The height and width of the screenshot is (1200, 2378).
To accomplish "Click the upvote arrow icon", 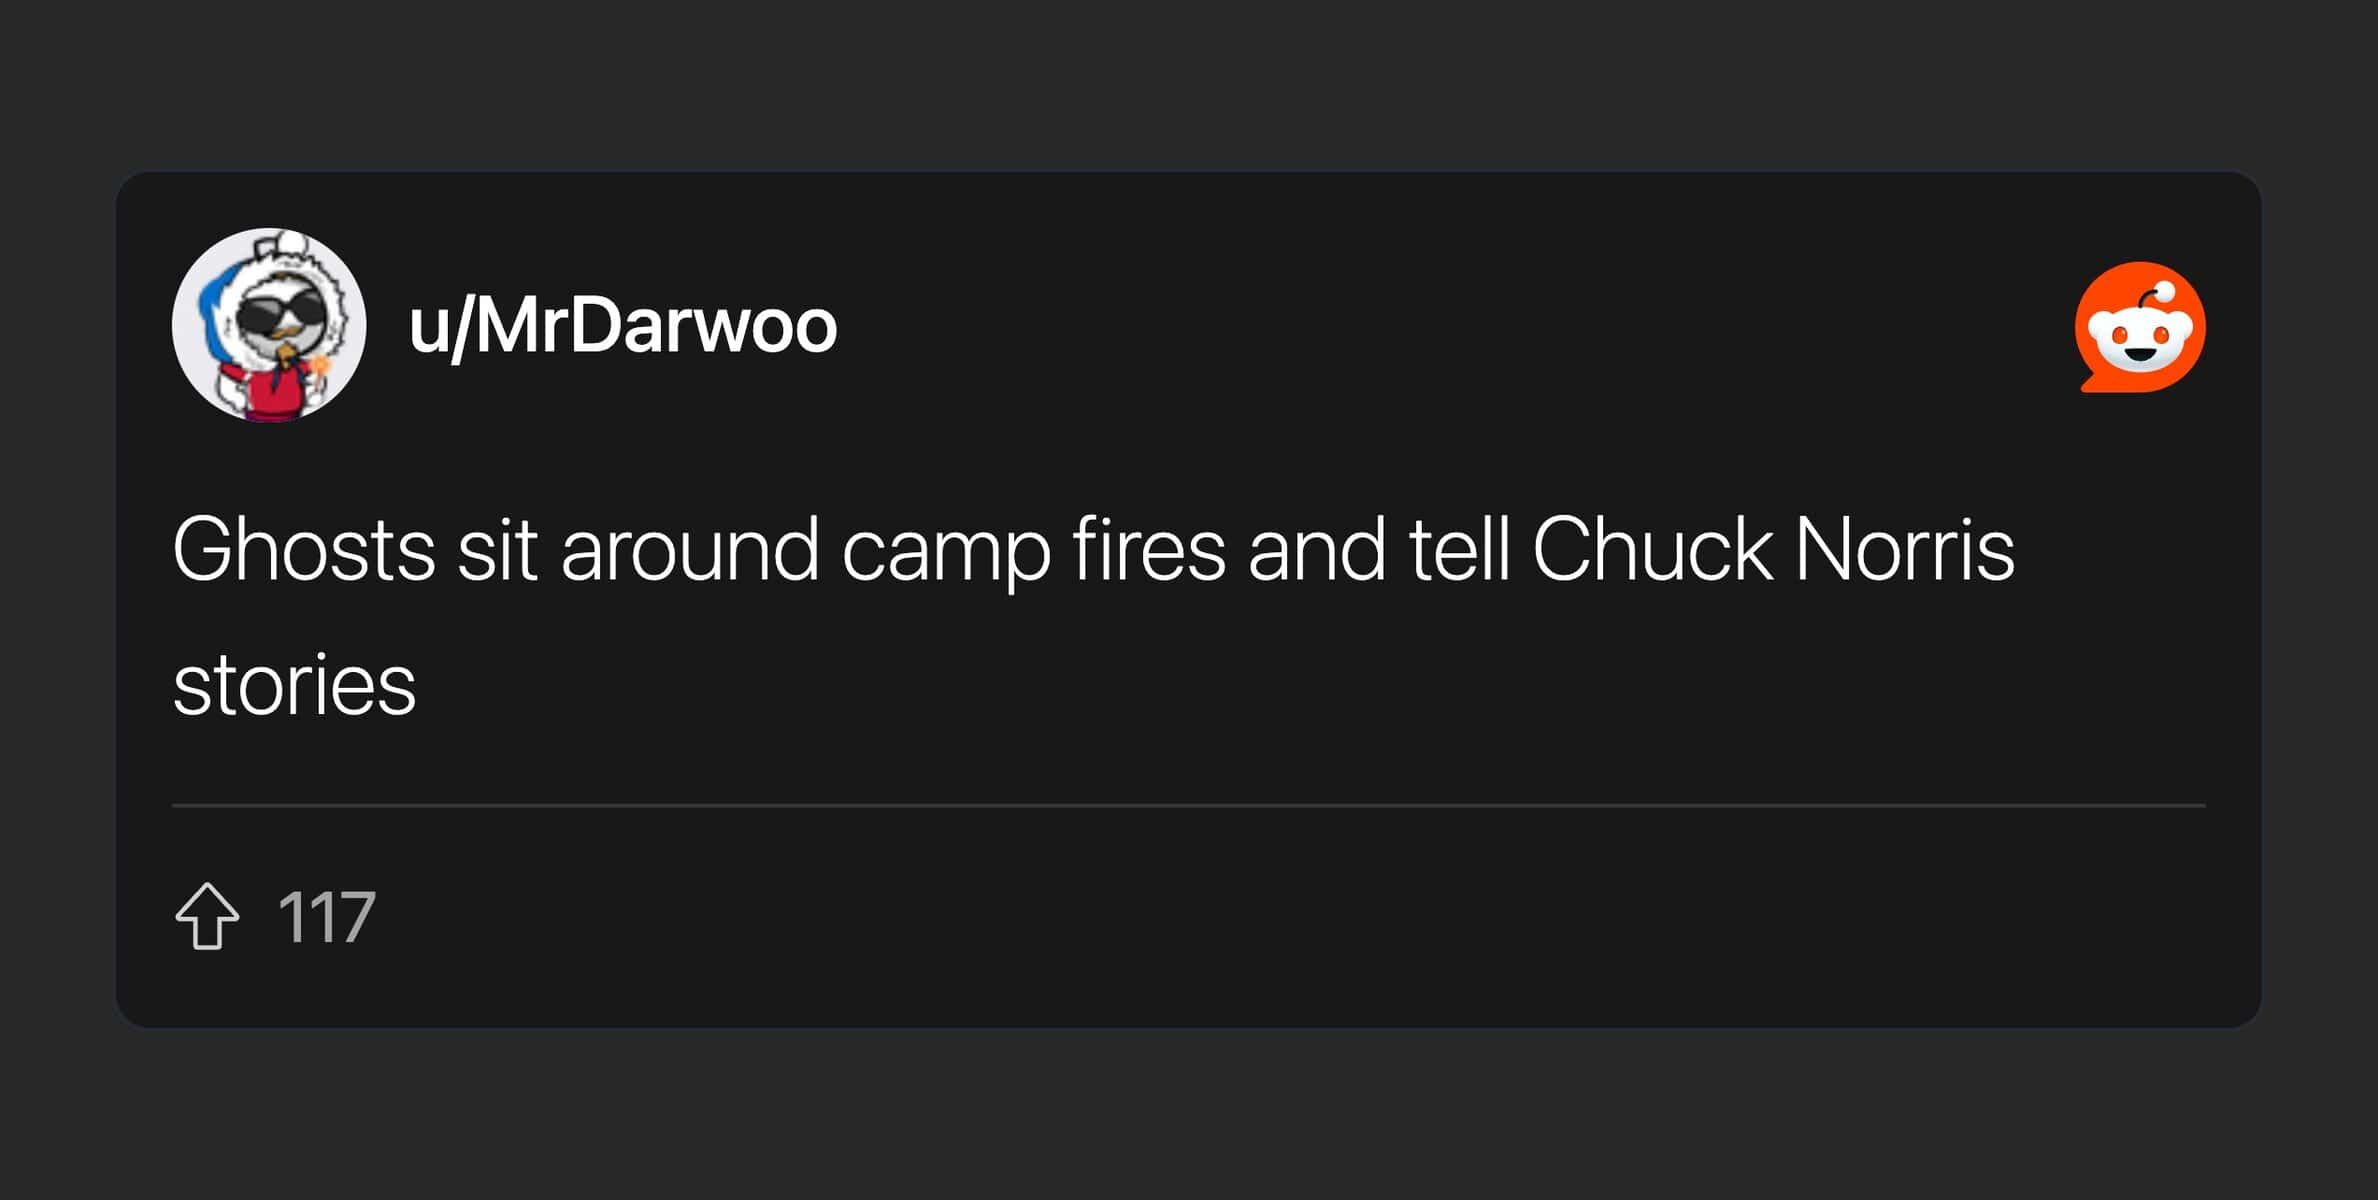I will (x=207, y=916).
